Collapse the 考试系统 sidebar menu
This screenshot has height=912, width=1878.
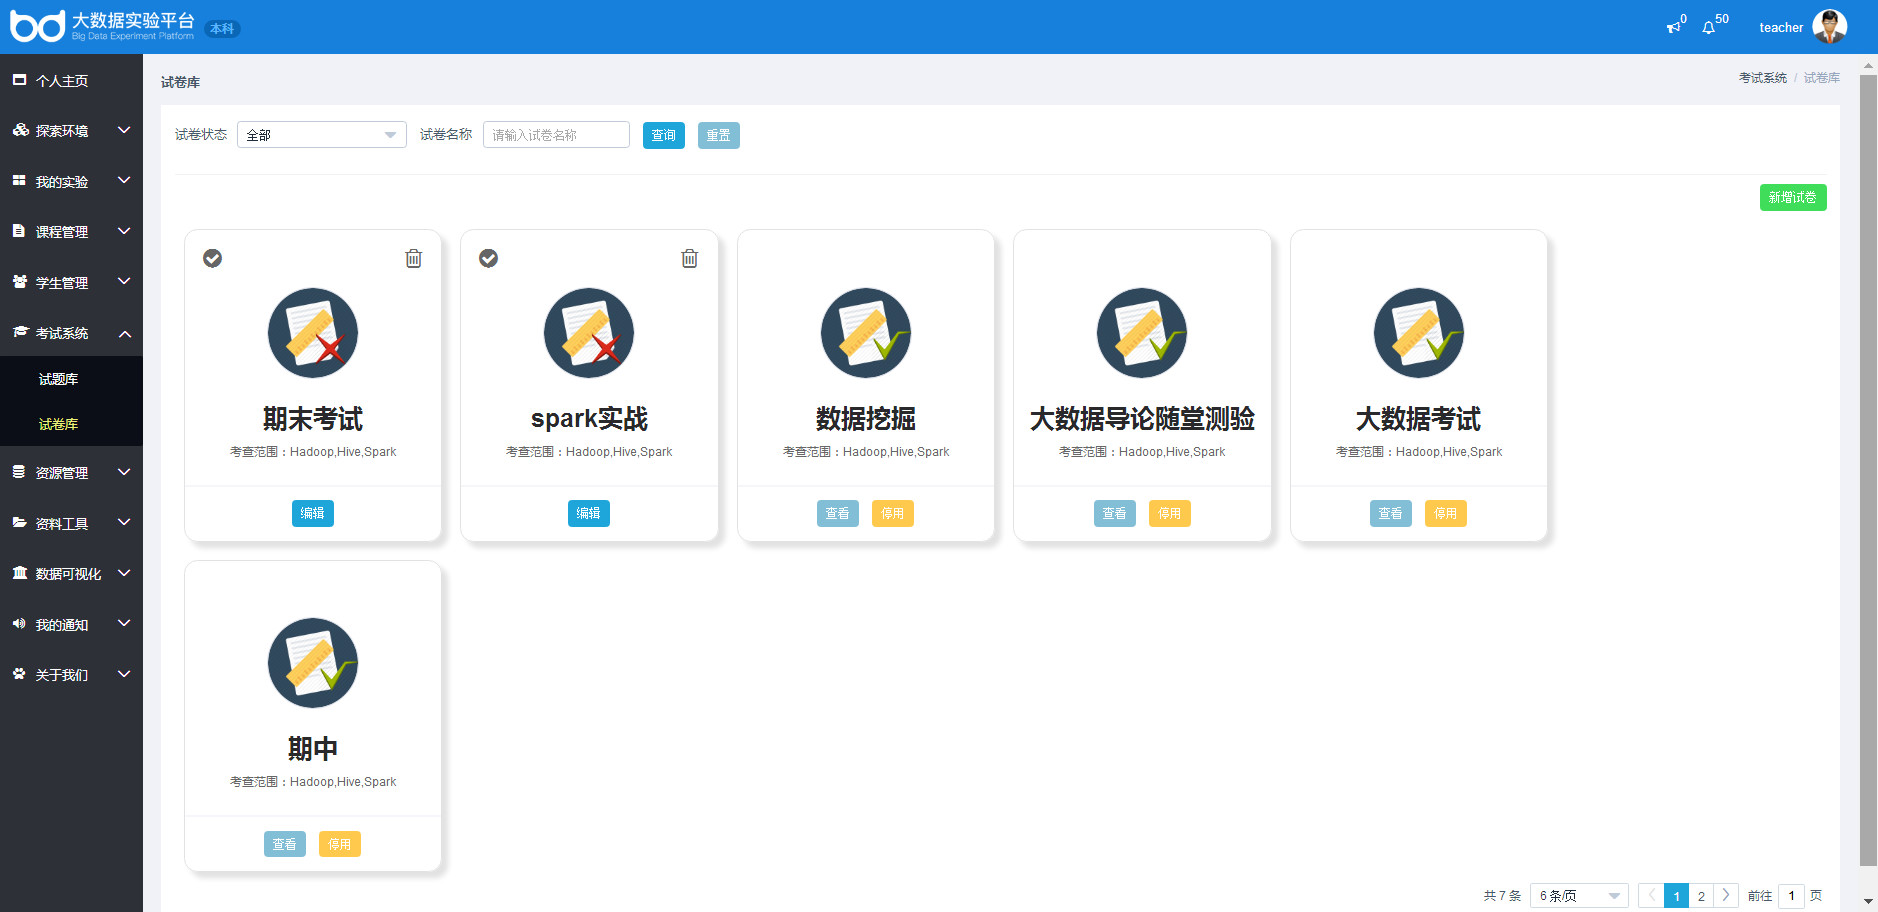(x=71, y=333)
